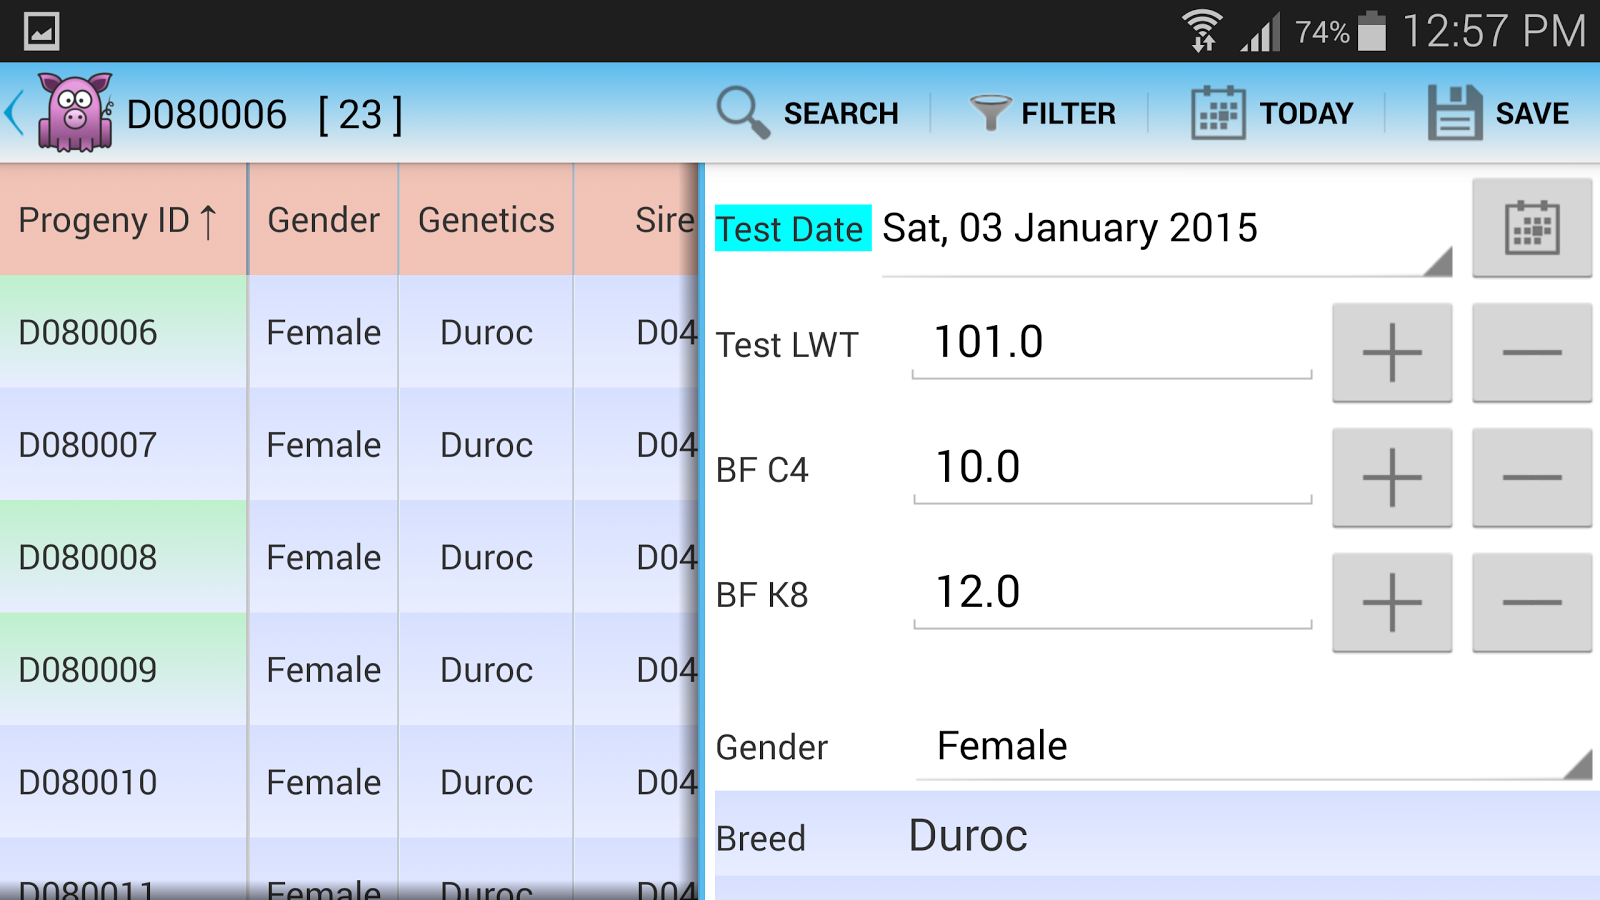
Task: Sort by the Sire column header
Action: tap(636, 220)
